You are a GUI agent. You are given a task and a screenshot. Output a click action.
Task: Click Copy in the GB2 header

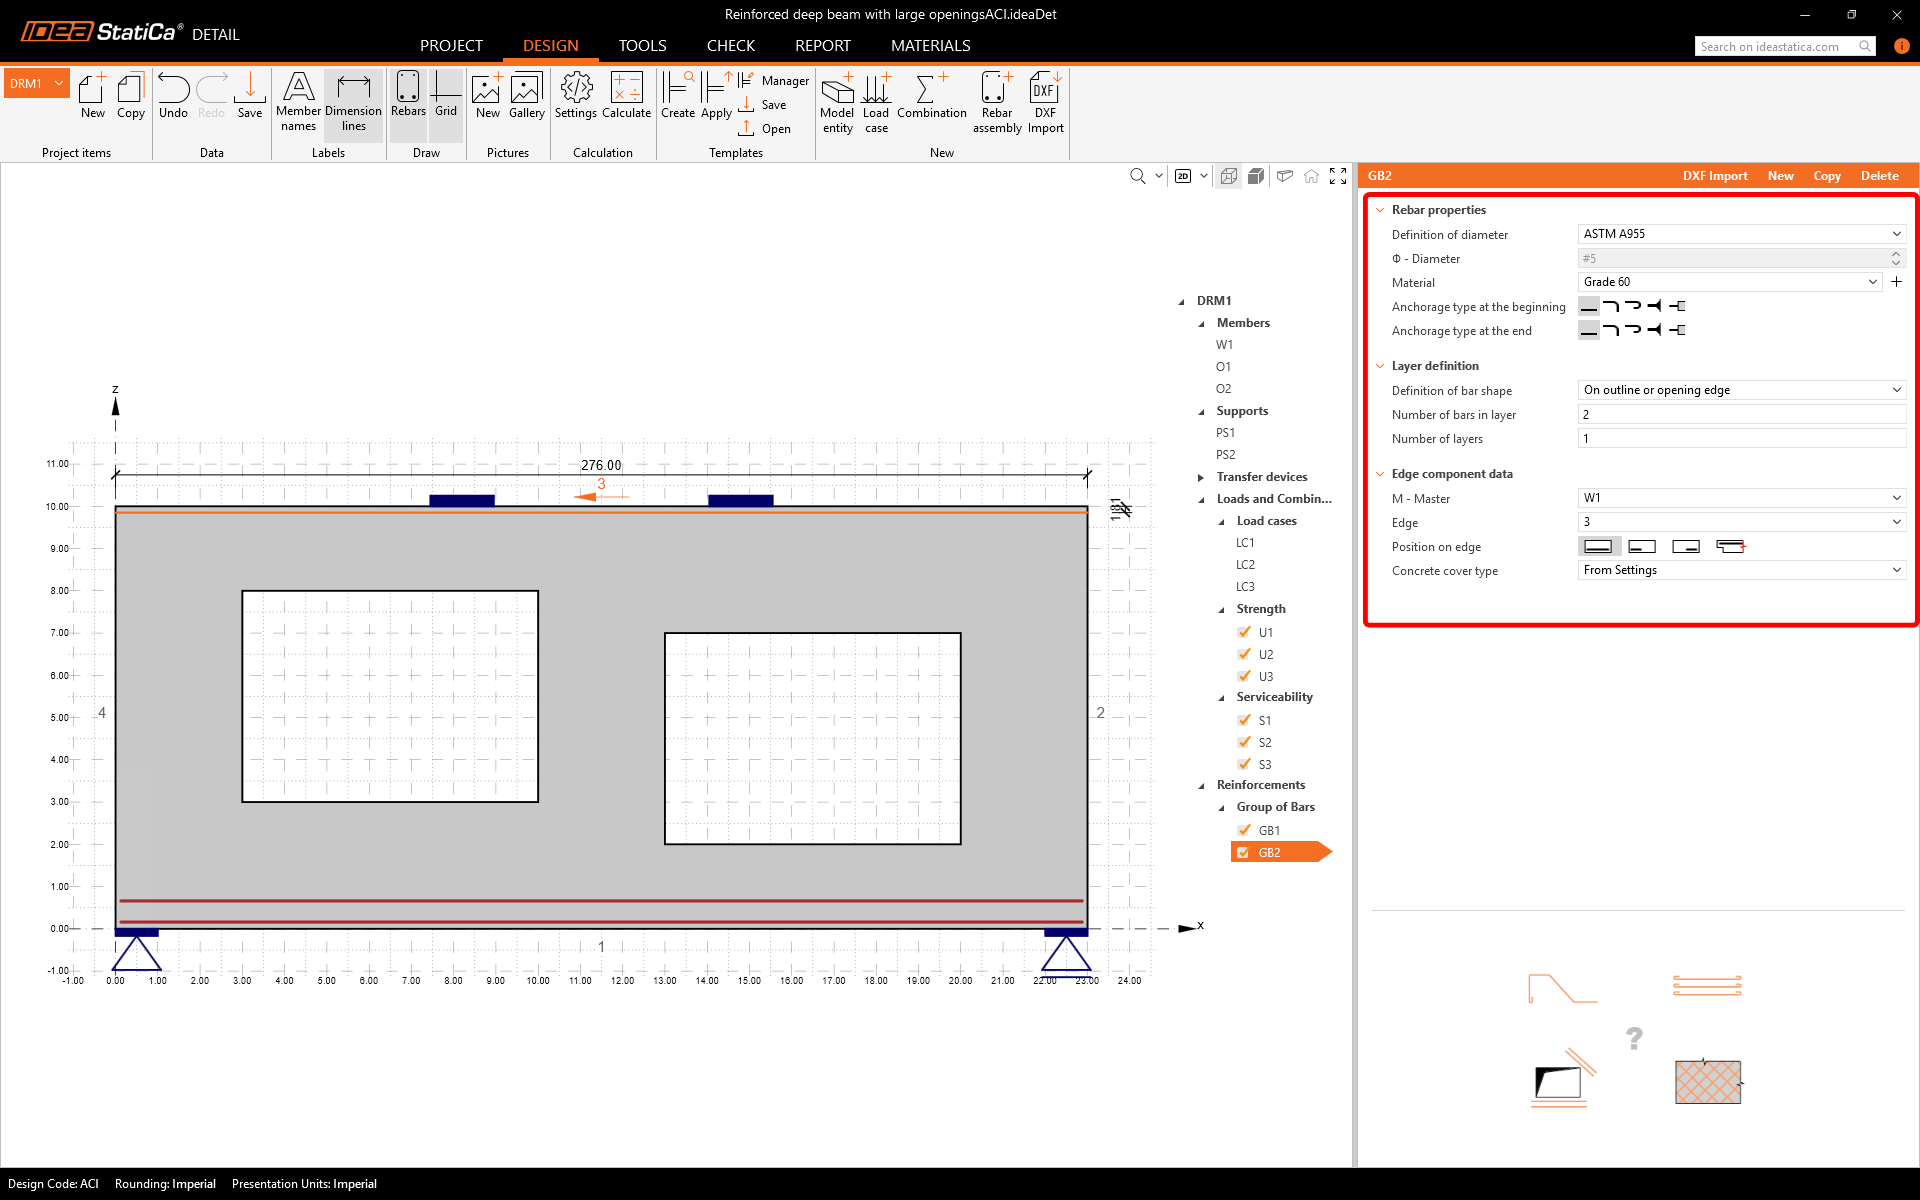click(1826, 176)
